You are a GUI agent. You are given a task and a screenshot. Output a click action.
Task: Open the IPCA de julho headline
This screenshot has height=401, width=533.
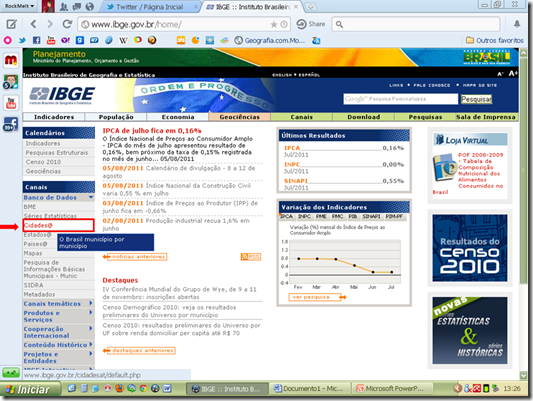tap(152, 130)
